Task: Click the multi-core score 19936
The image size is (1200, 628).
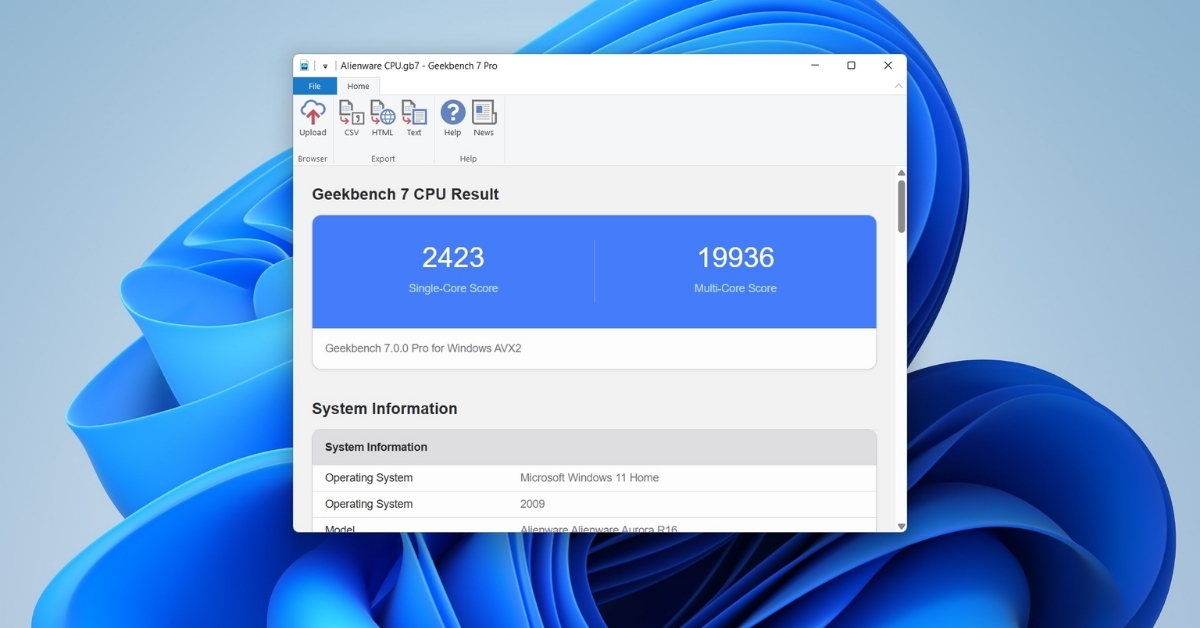Action: 736,257
